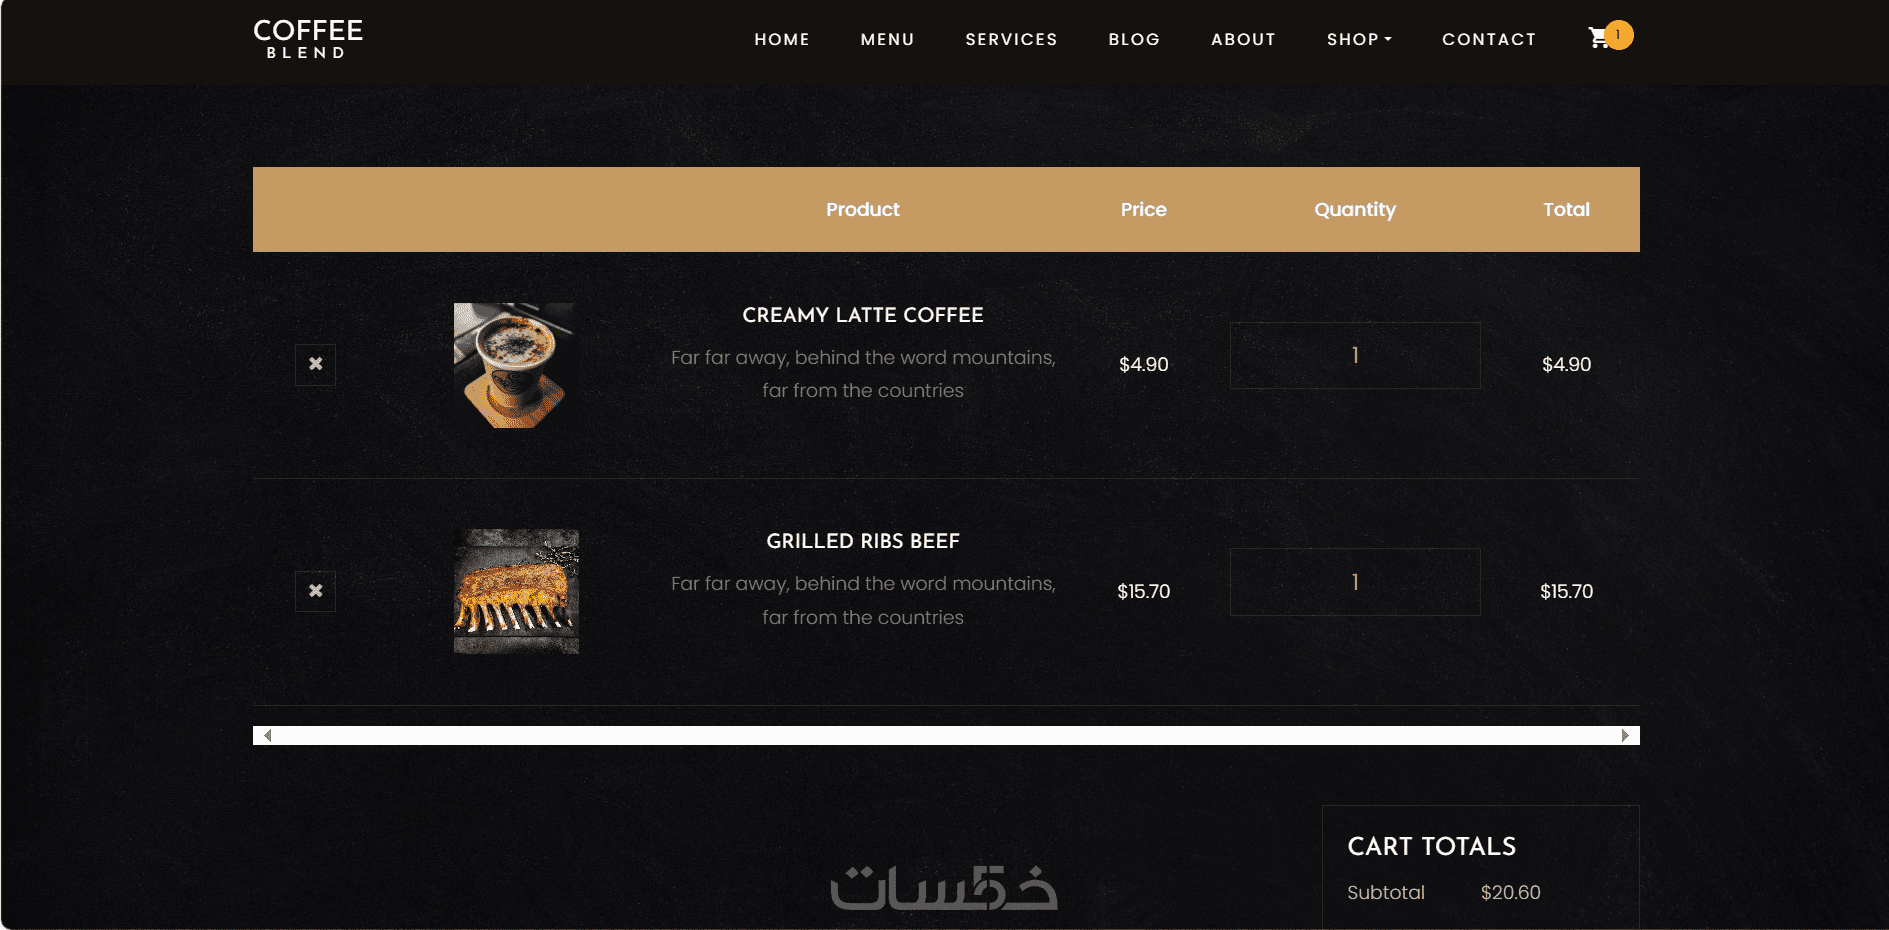The height and width of the screenshot is (930, 1889).
Task: Navigate to Services page
Action: (1011, 39)
